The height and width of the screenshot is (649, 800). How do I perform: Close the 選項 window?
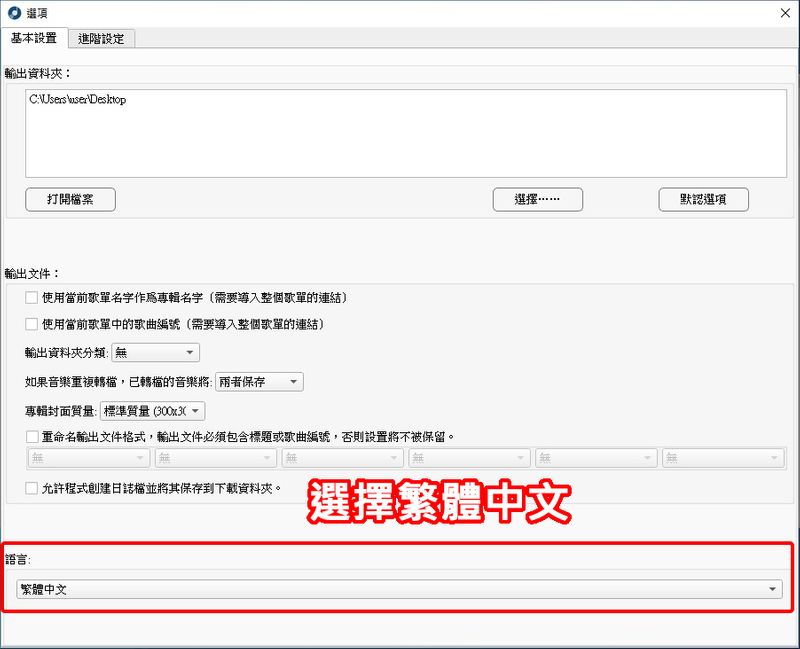coord(785,13)
